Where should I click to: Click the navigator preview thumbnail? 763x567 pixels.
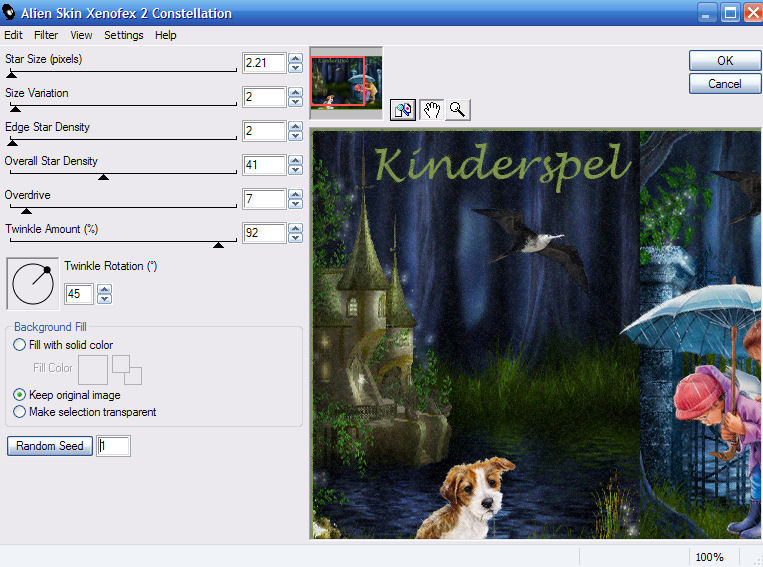(346, 81)
